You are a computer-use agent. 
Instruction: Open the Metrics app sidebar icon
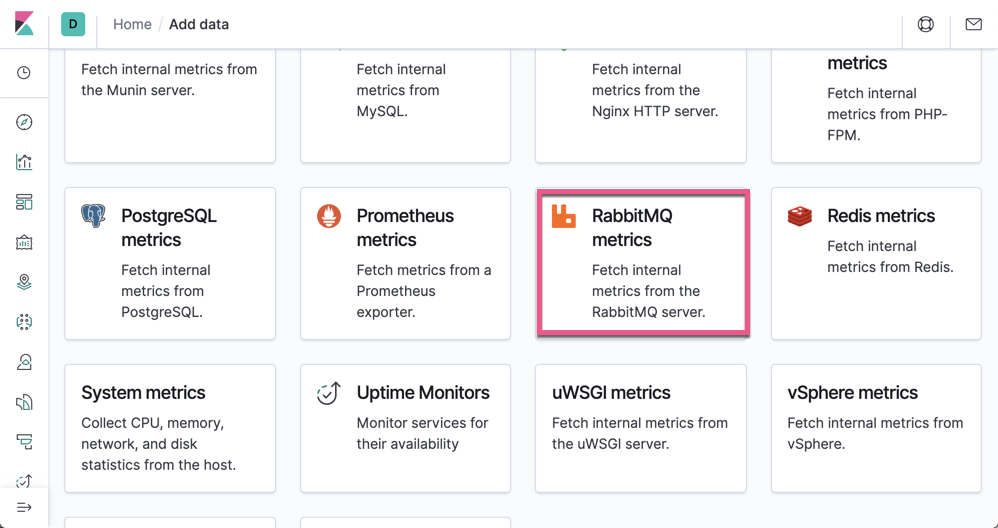(x=24, y=362)
